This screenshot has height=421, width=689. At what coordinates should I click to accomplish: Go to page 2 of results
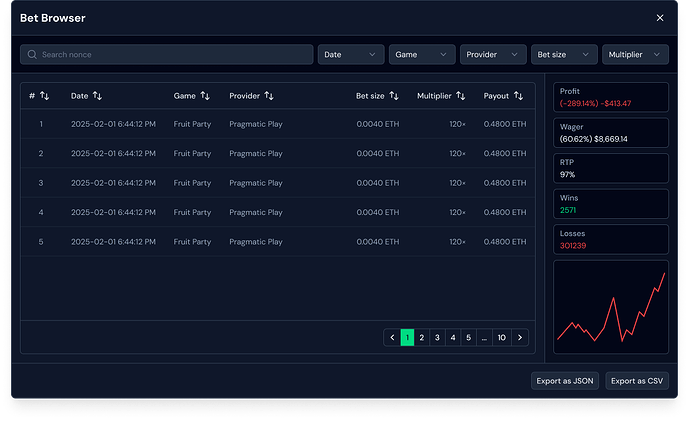pyautogui.click(x=422, y=338)
